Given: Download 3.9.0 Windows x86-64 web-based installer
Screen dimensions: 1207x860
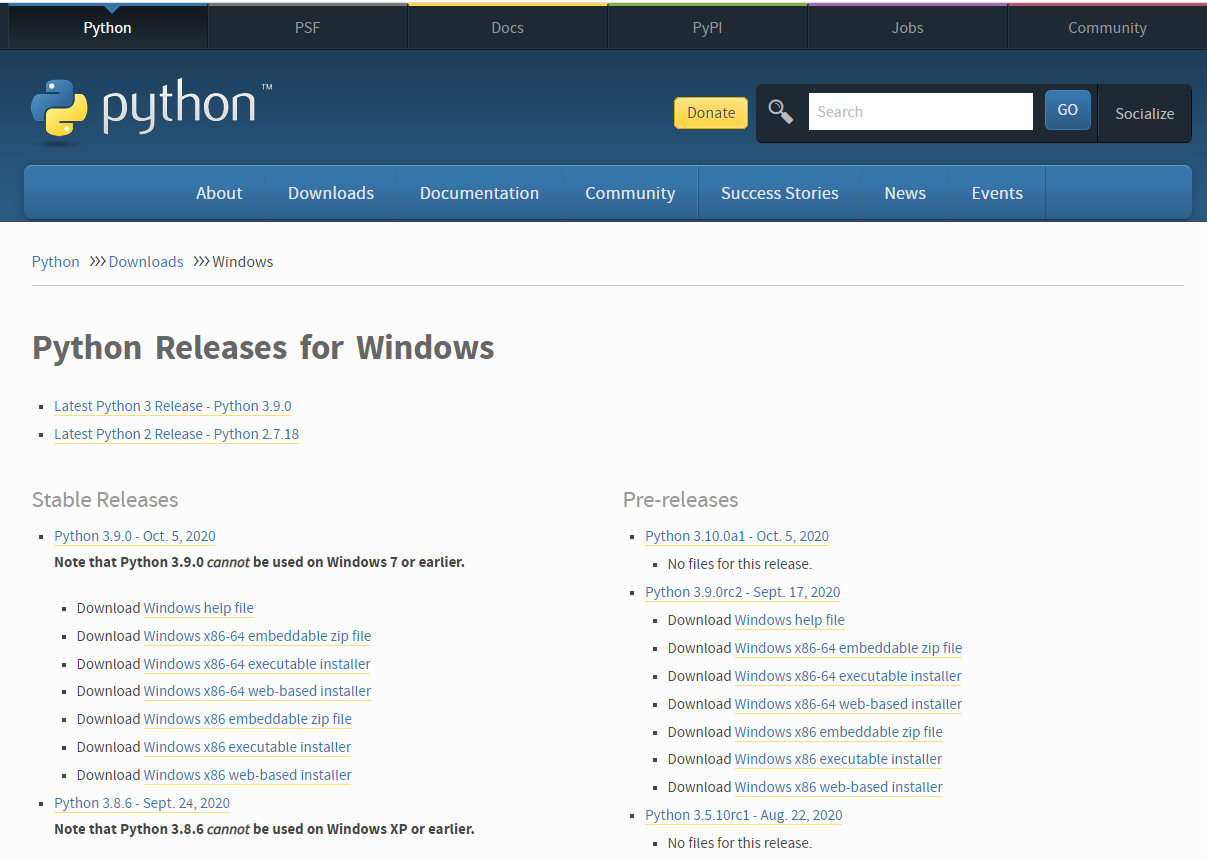Looking at the screenshot, I should point(257,691).
